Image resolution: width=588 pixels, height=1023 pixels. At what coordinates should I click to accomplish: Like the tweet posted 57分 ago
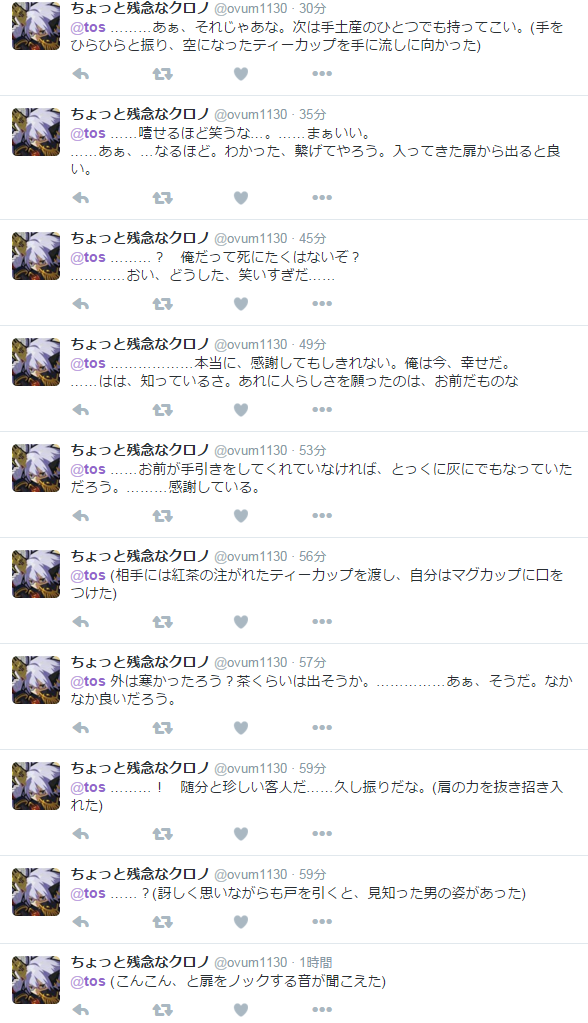[x=241, y=728]
